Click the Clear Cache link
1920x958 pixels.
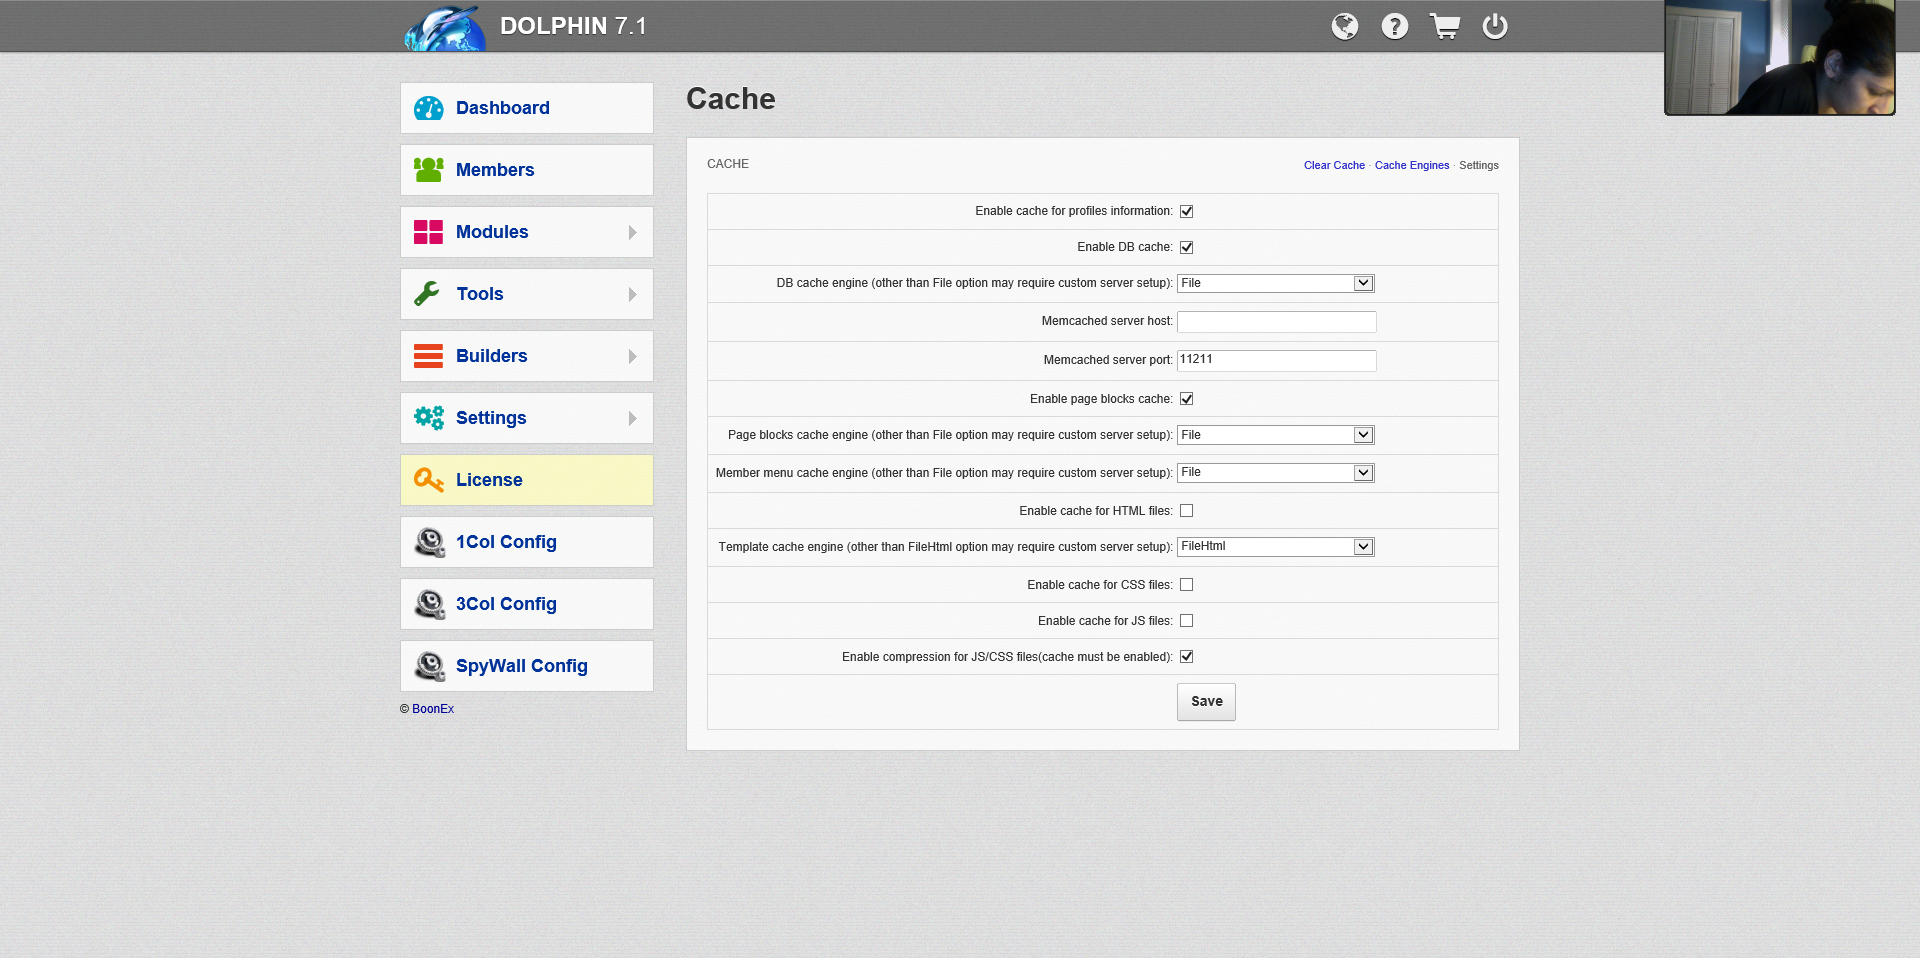tap(1334, 166)
